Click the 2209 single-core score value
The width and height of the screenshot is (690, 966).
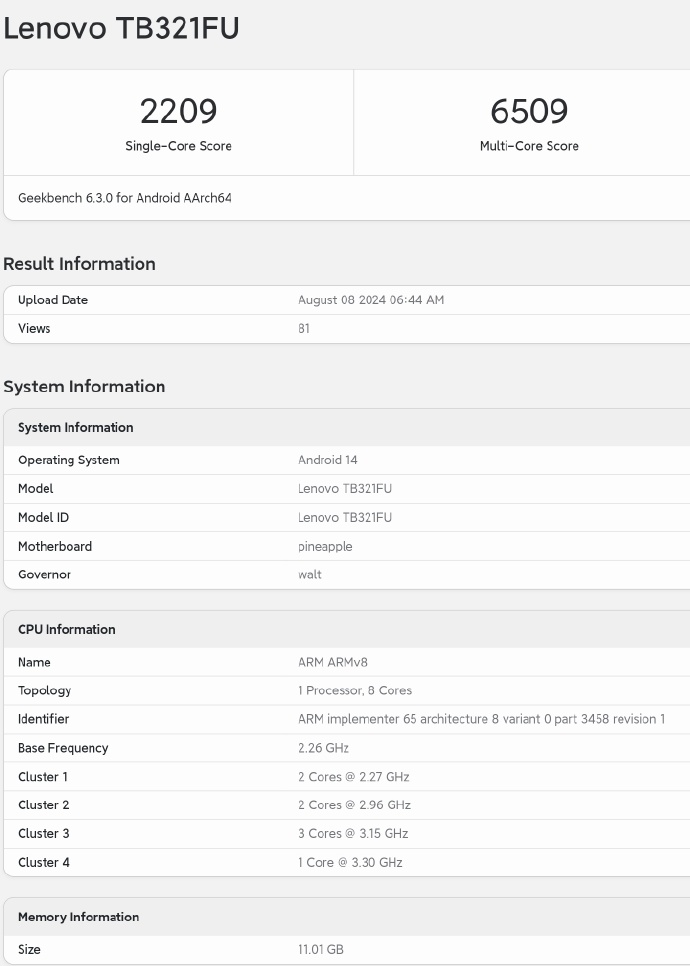pos(178,111)
